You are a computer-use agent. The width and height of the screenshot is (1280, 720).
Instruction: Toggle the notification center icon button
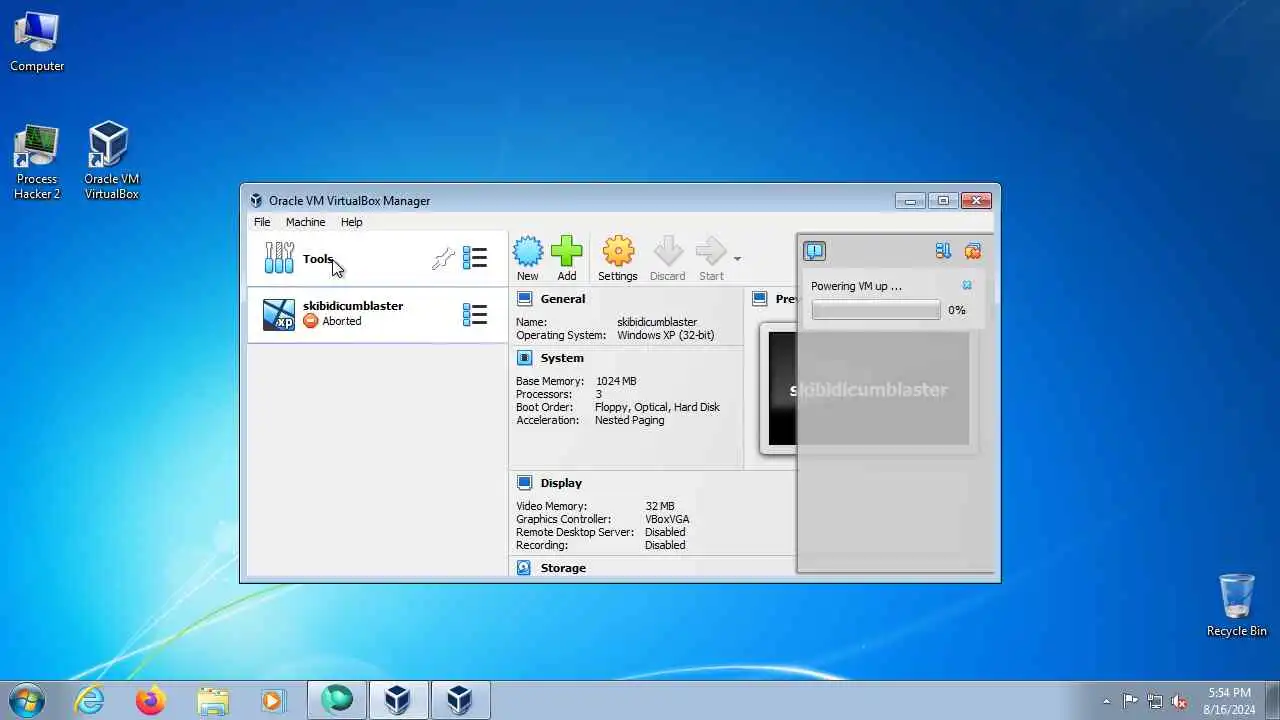coord(814,251)
